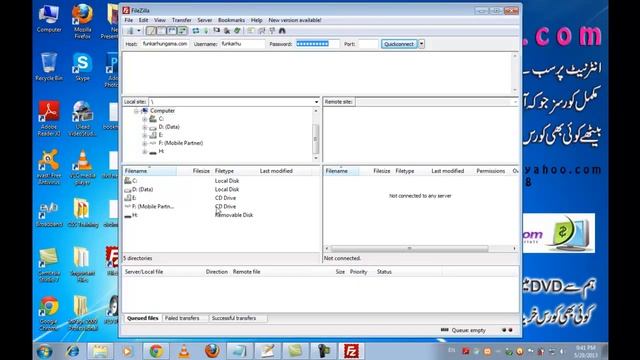Screen dimensions: 640x360
Task: Open the Quickconnect history dropdown arrow
Action: point(421,44)
